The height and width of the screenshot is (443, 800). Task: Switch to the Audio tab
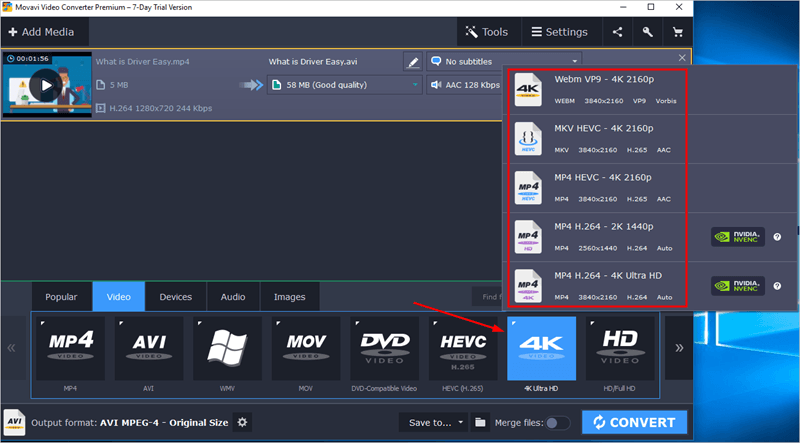233,297
